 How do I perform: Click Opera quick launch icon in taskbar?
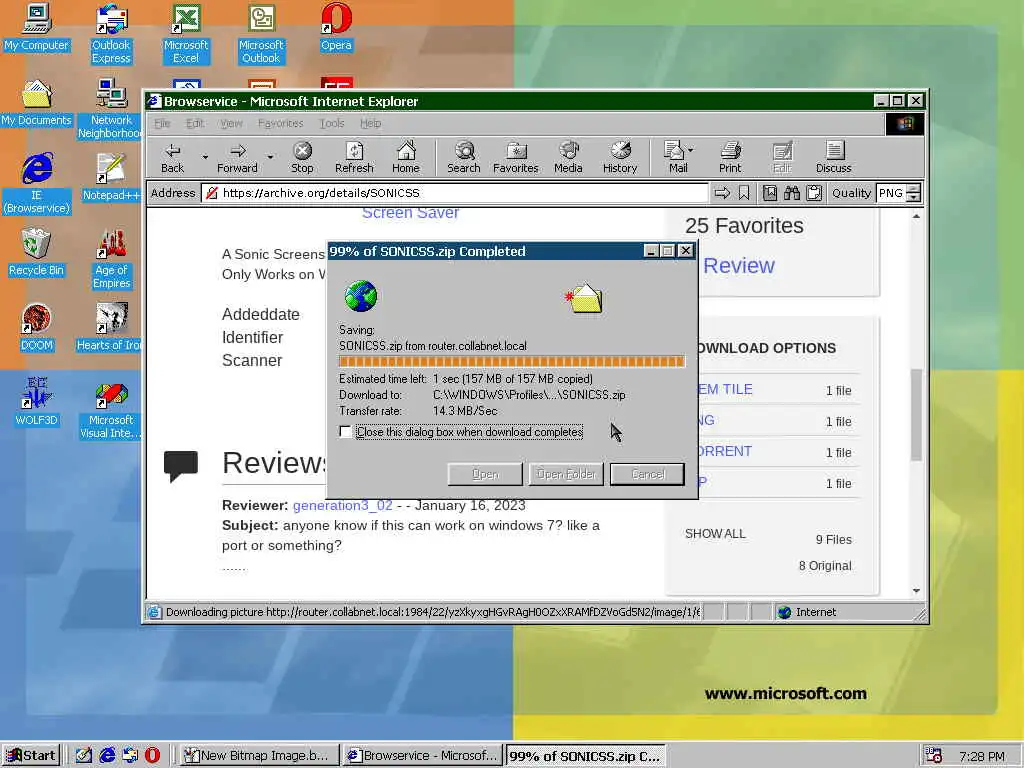152,755
